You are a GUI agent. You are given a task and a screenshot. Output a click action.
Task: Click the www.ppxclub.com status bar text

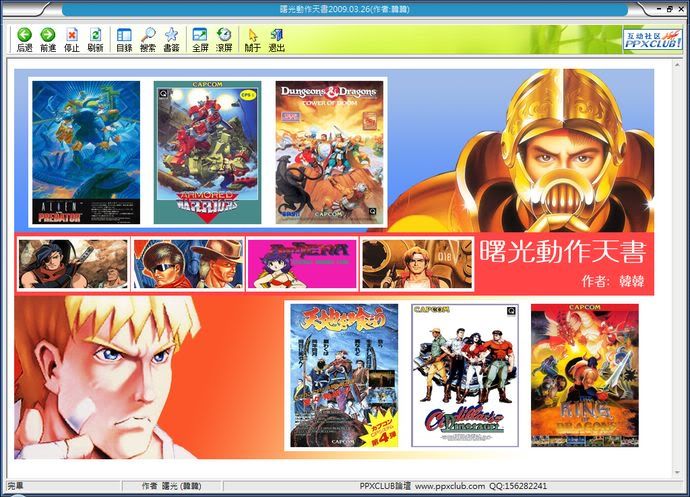(x=450, y=486)
